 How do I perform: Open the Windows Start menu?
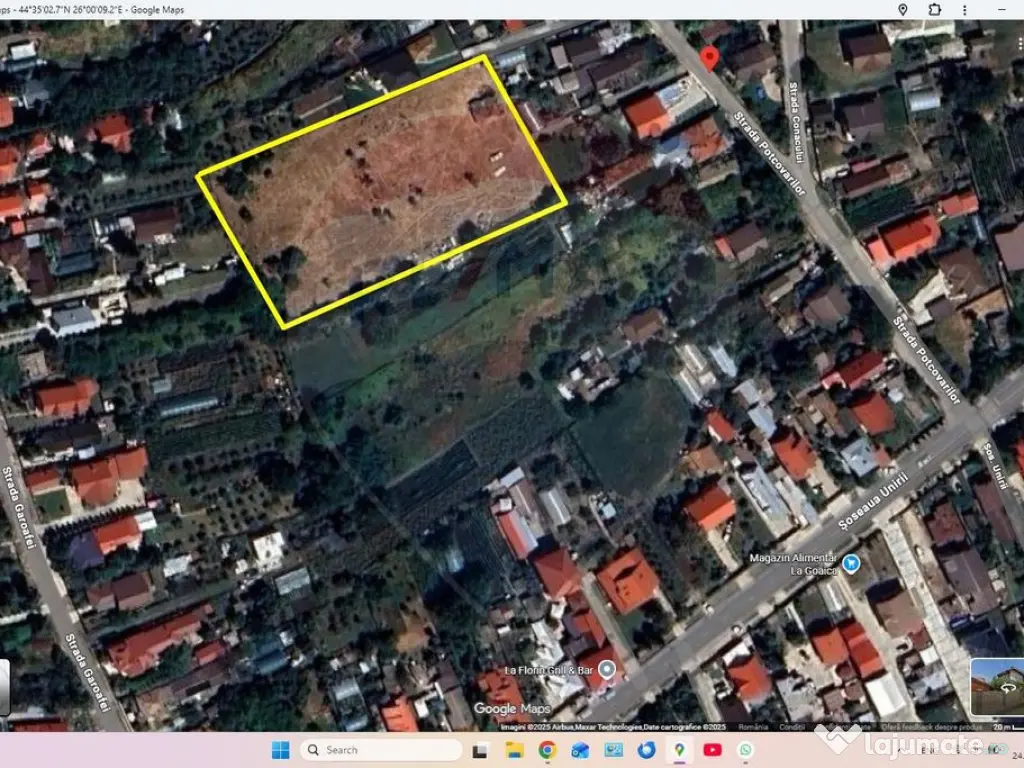coord(281,750)
